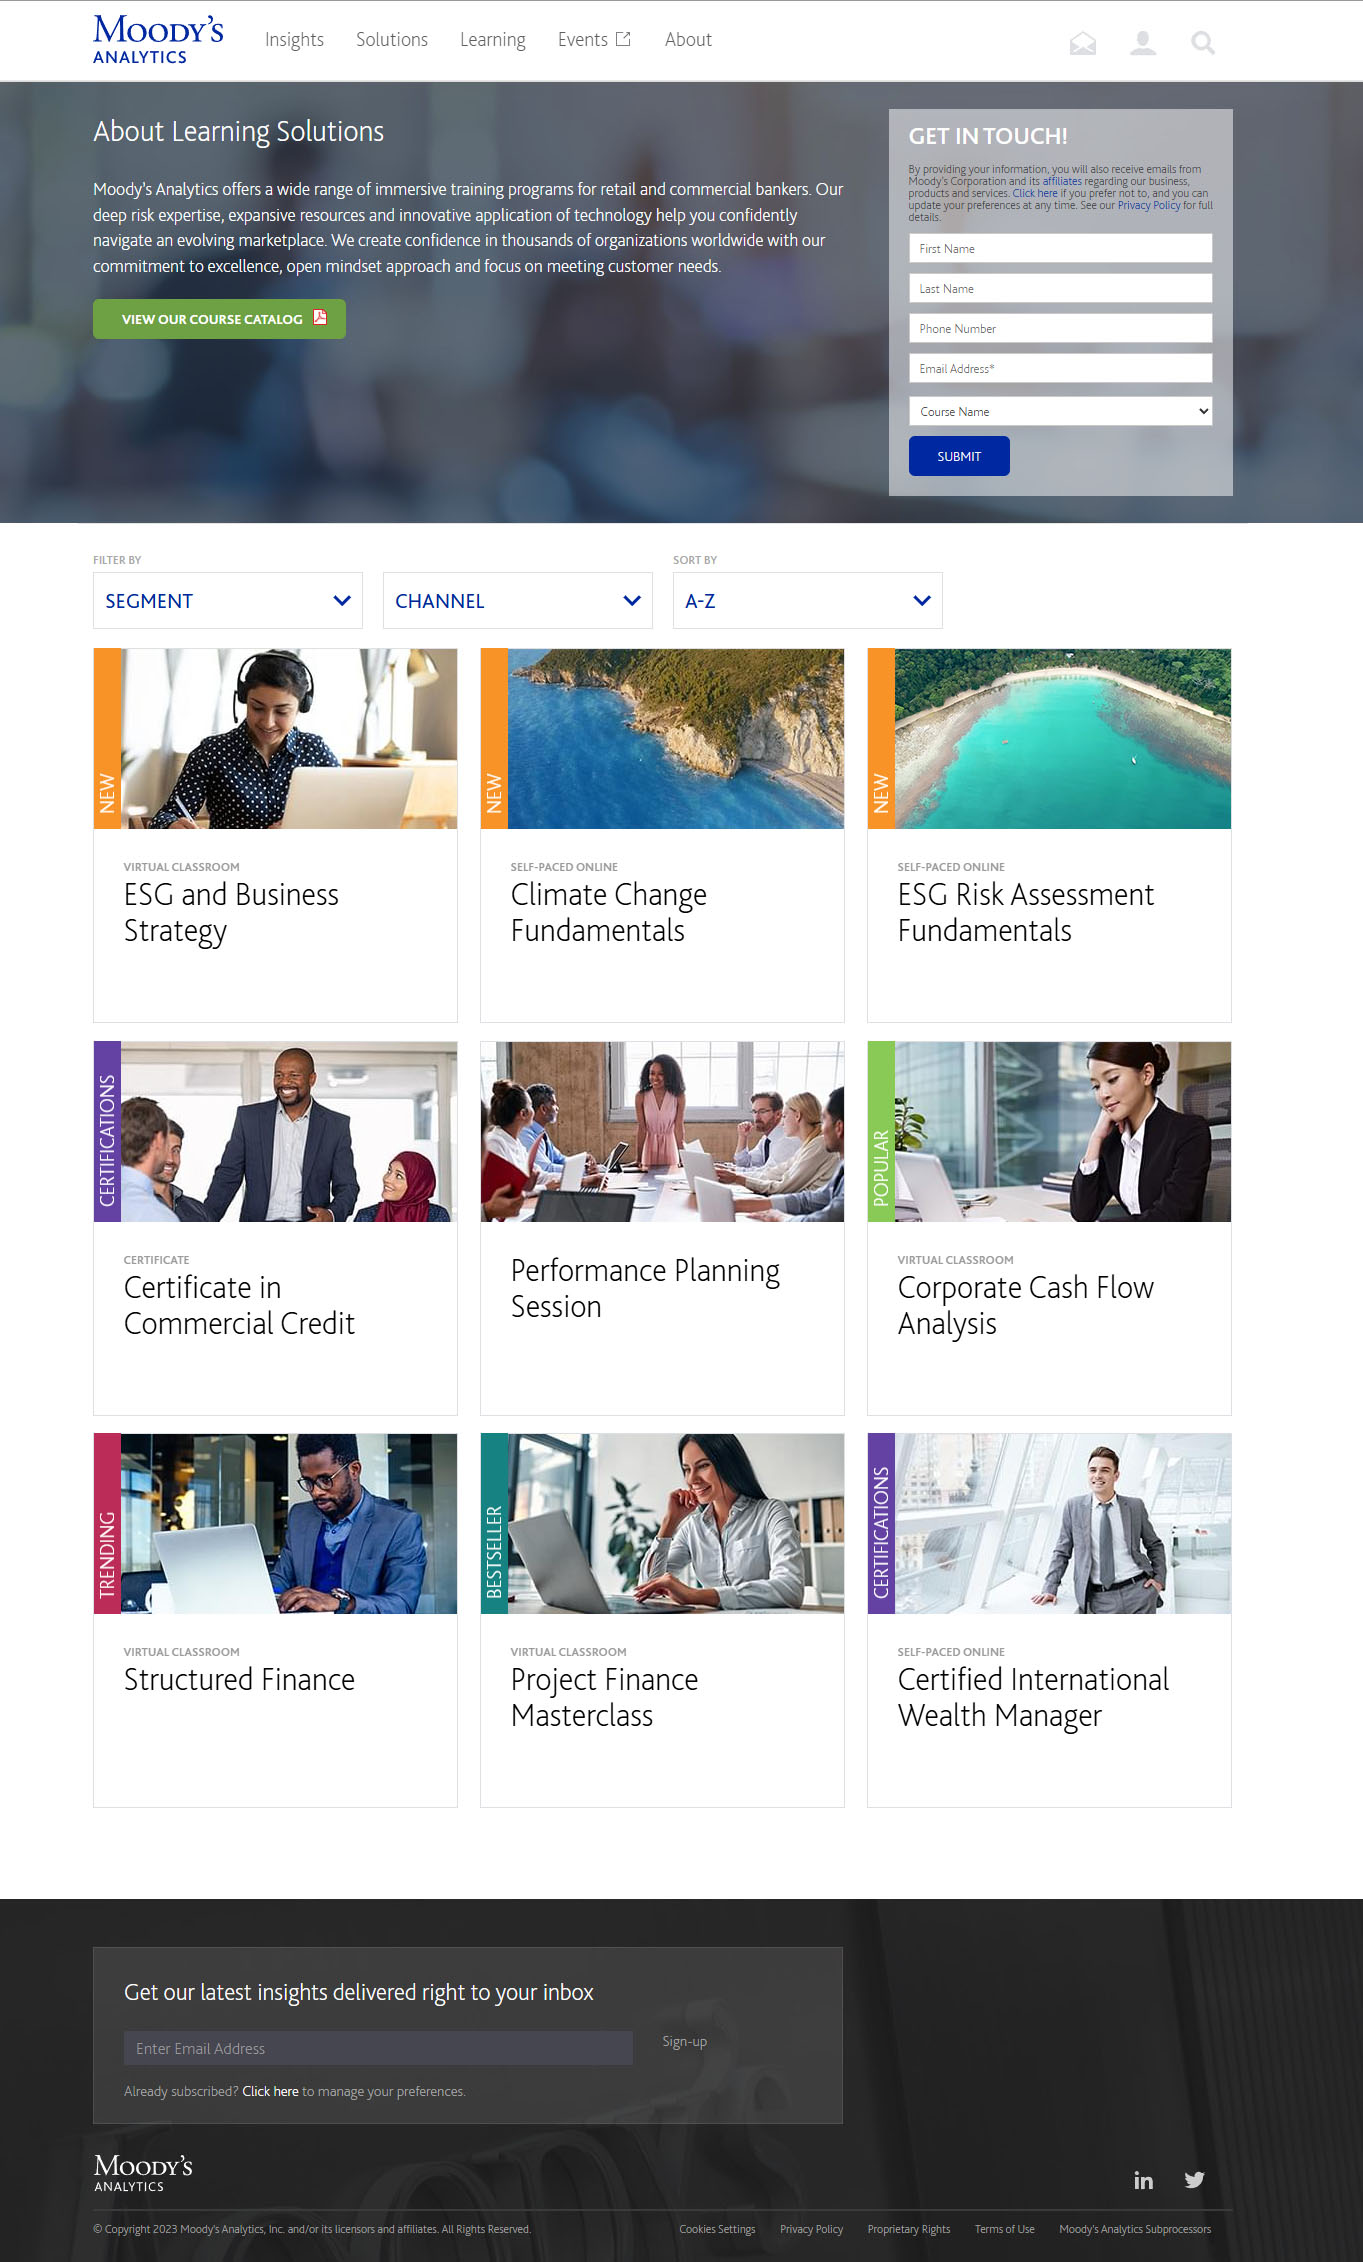This screenshot has width=1363, height=2262.
Task: Click Corporate Cash Flow Analysis title
Action: click(x=1025, y=1306)
